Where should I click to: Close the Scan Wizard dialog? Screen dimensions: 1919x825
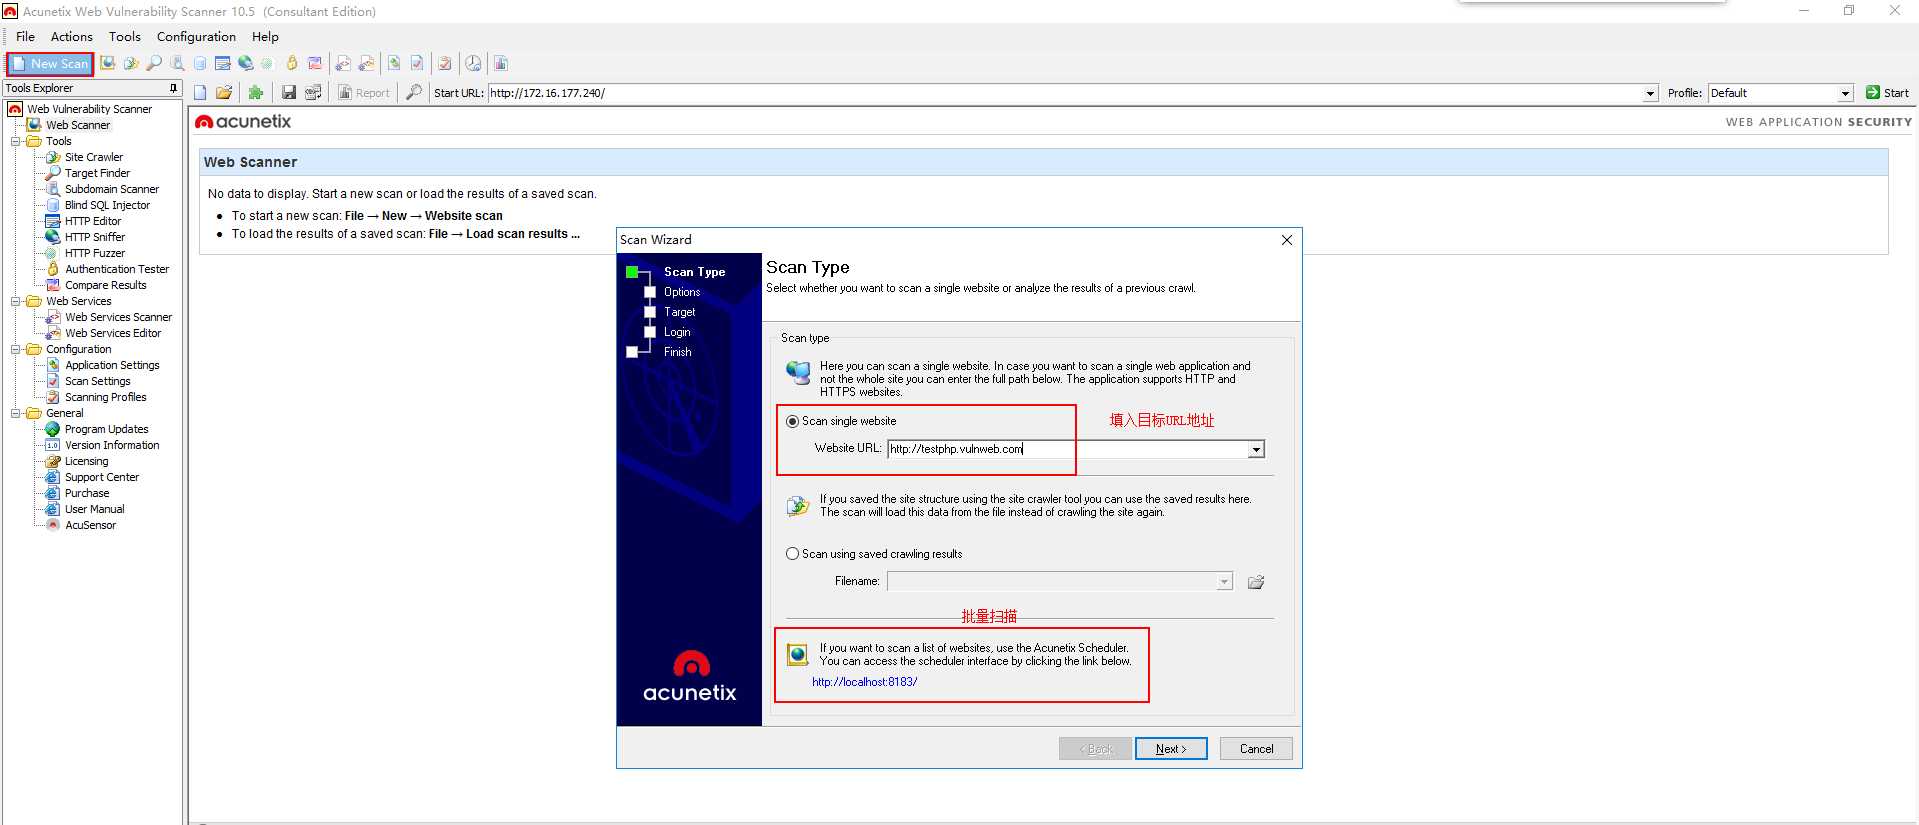tap(1287, 240)
